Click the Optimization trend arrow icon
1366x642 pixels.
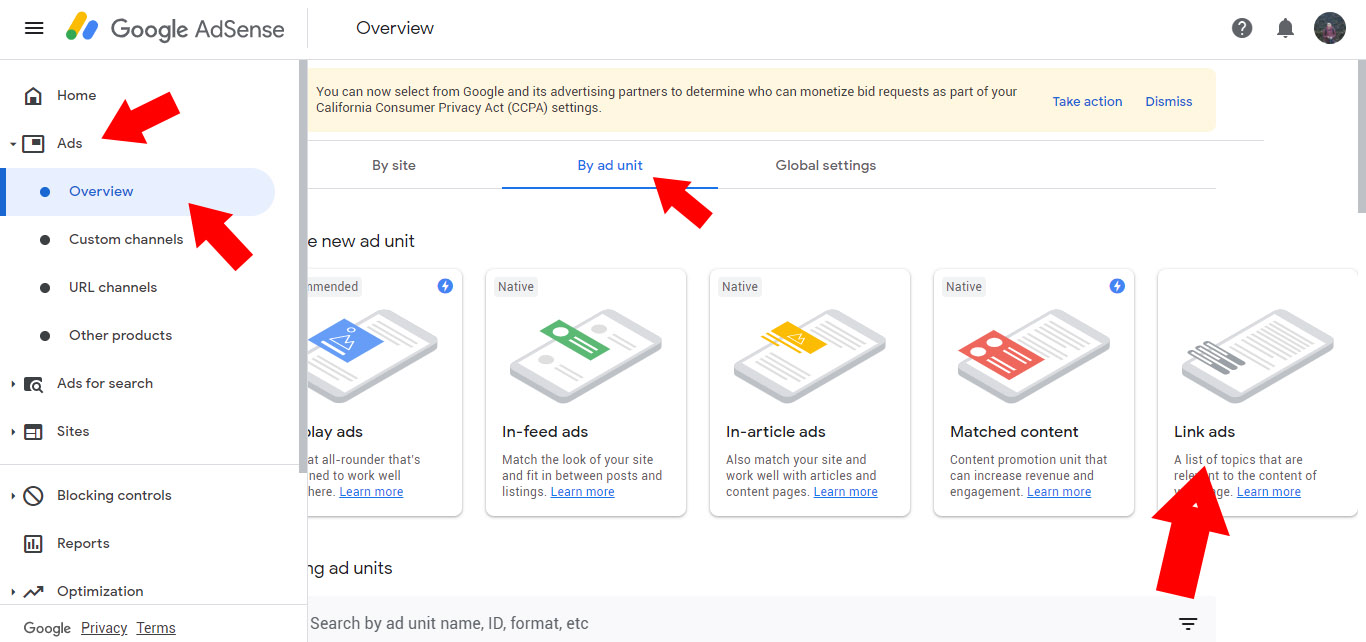(x=33, y=592)
